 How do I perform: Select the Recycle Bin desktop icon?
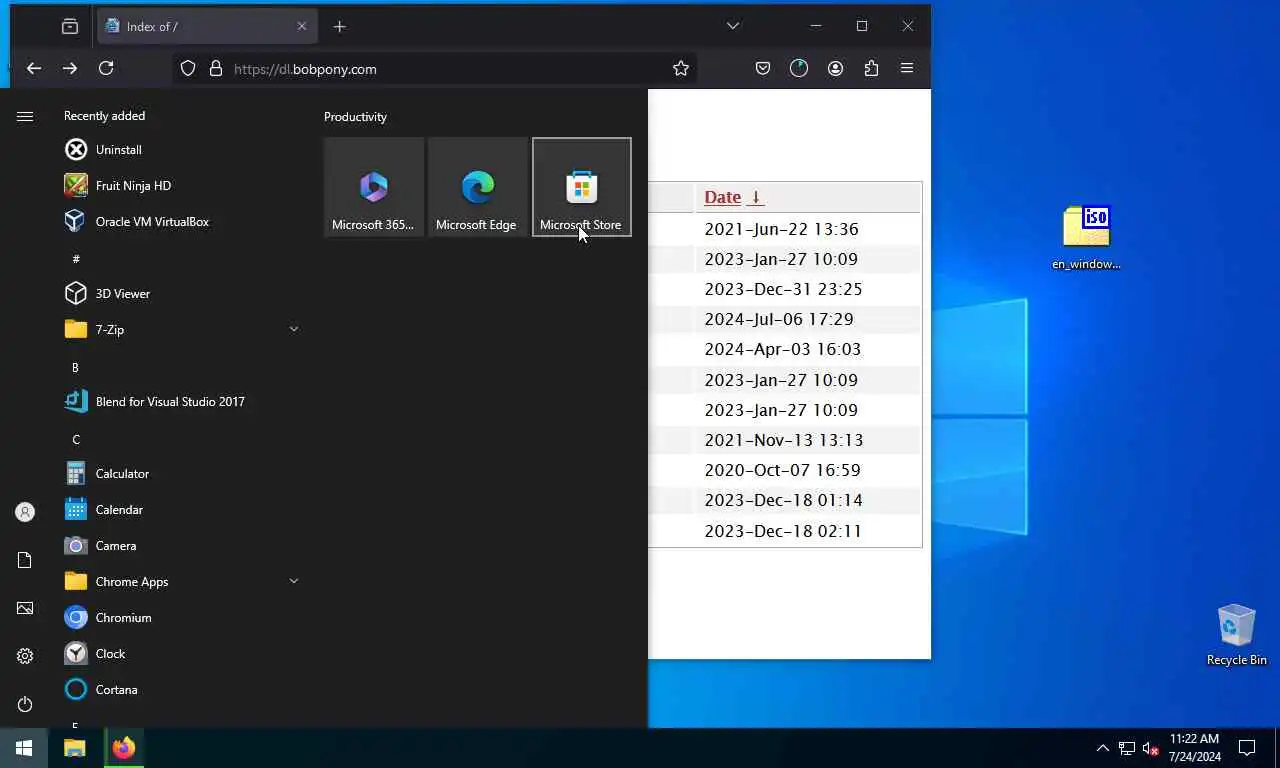tap(1236, 635)
